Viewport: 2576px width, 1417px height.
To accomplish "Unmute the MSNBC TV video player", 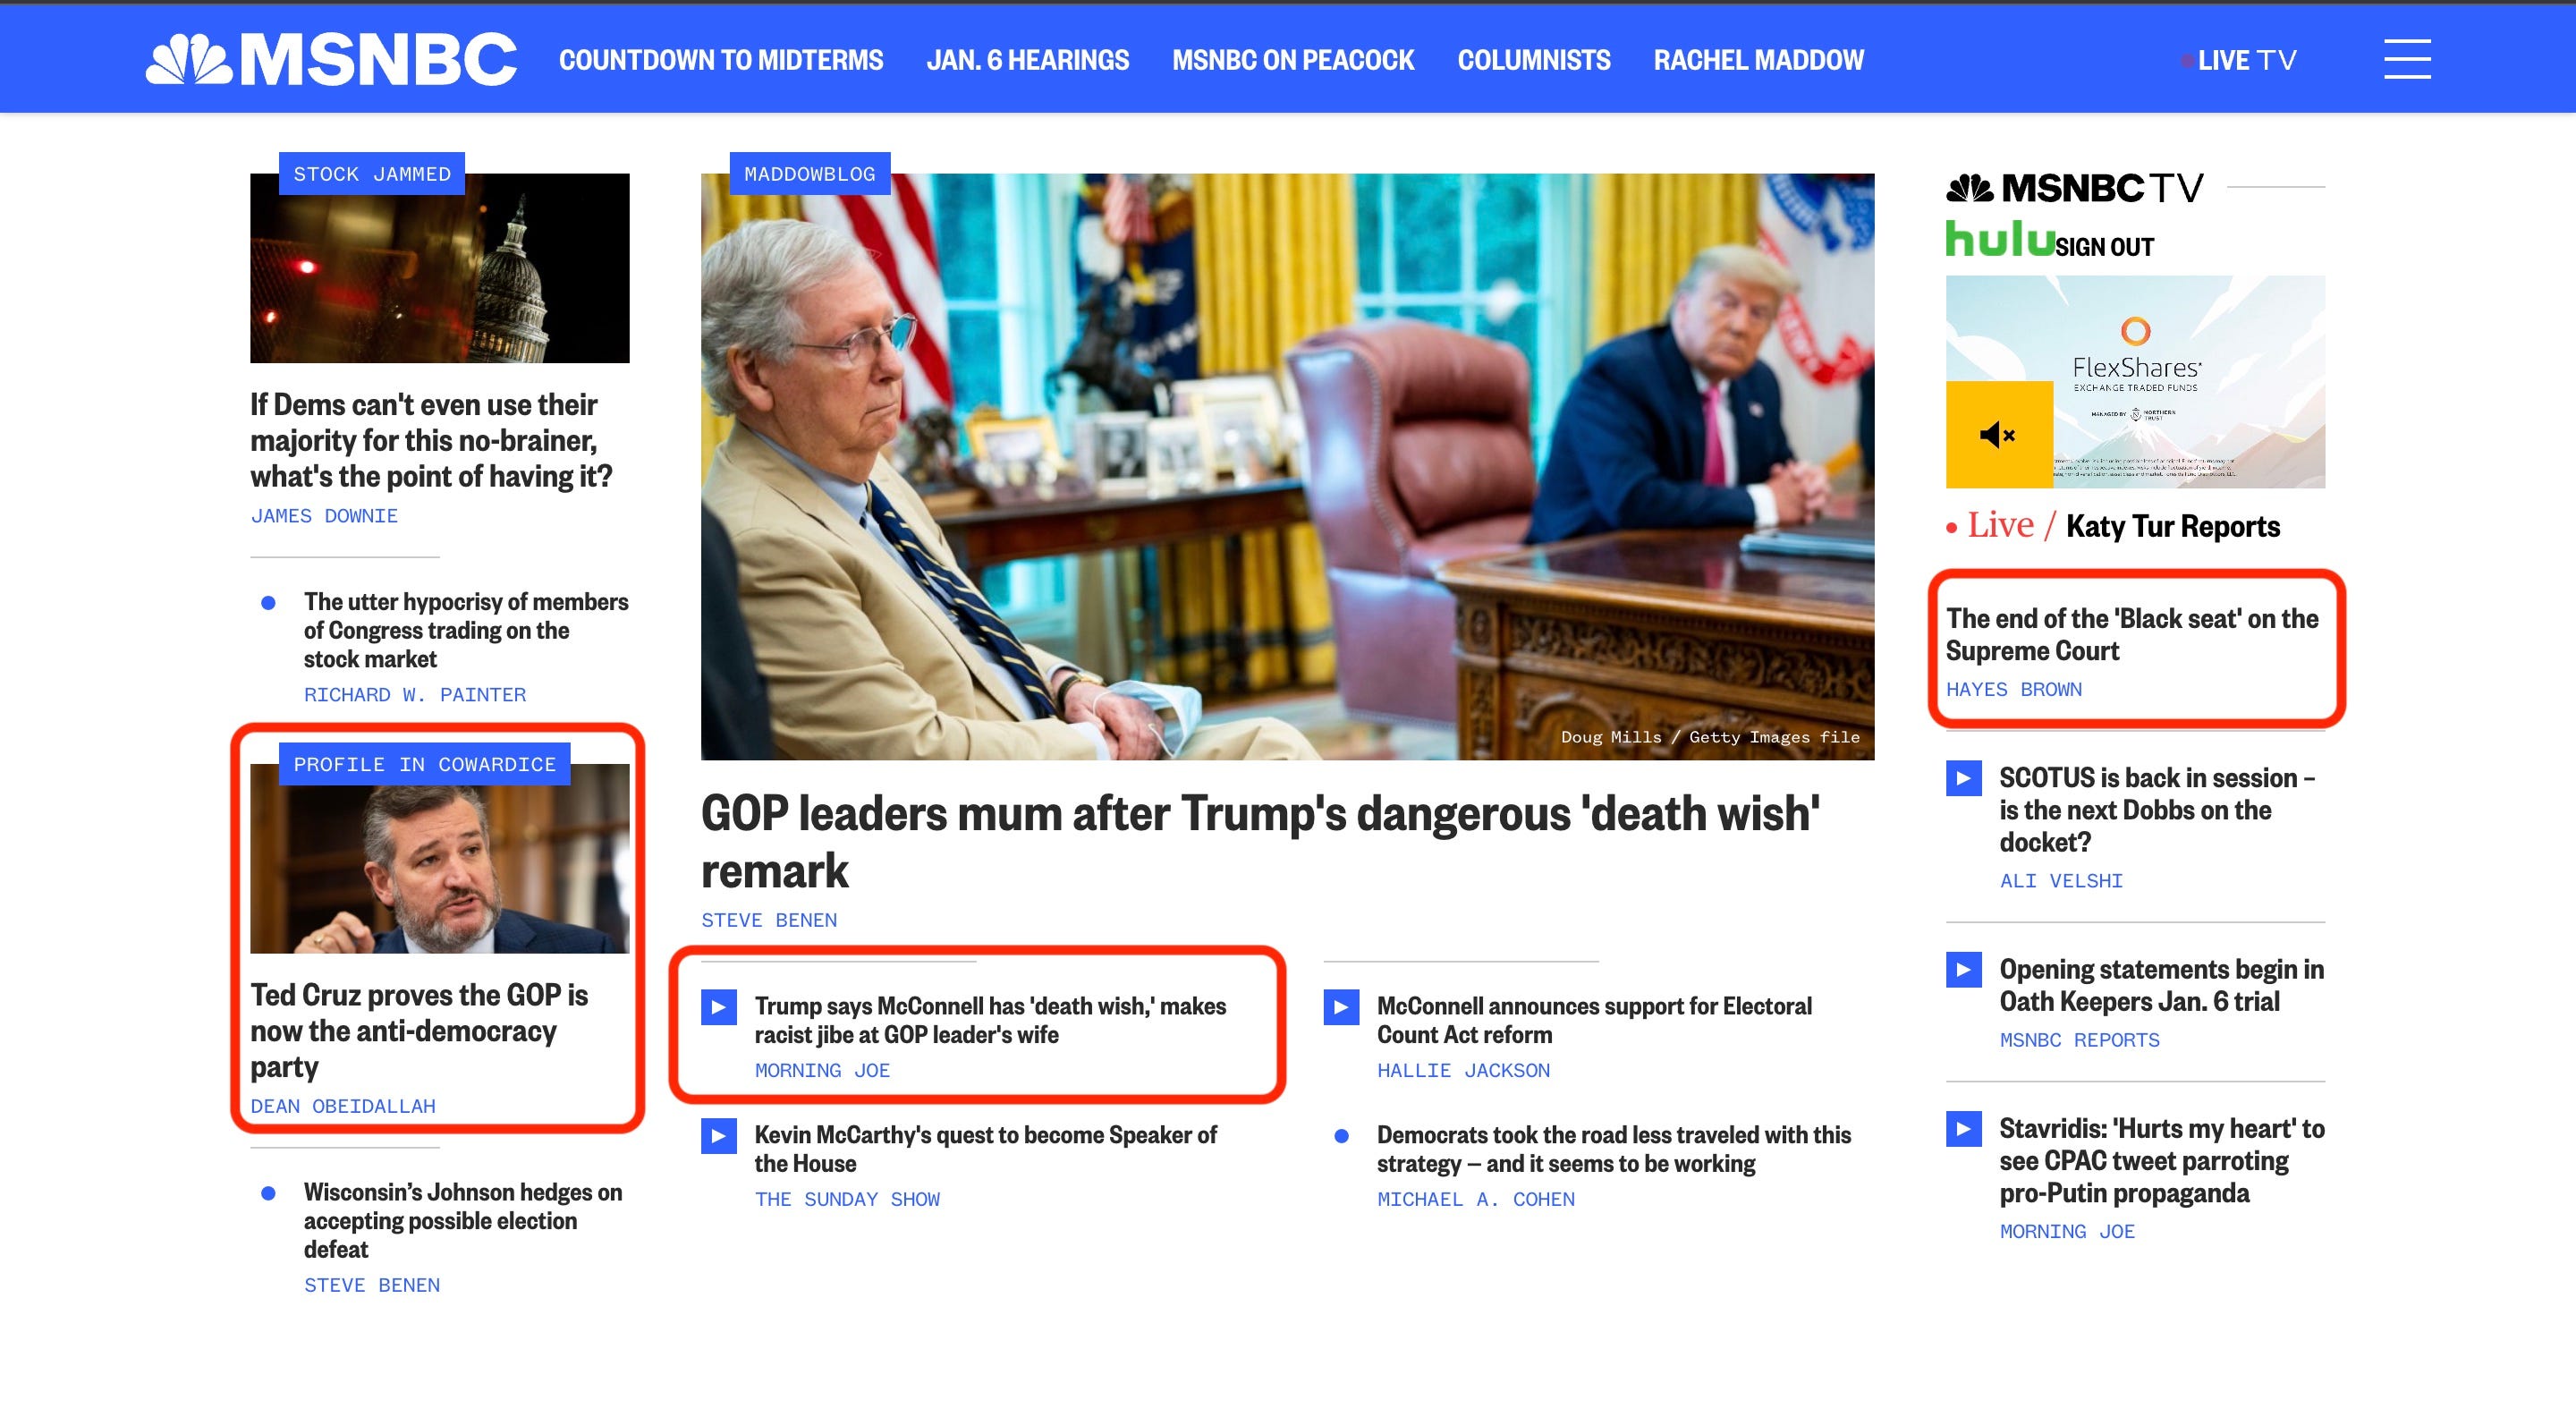I will tap(1998, 435).
